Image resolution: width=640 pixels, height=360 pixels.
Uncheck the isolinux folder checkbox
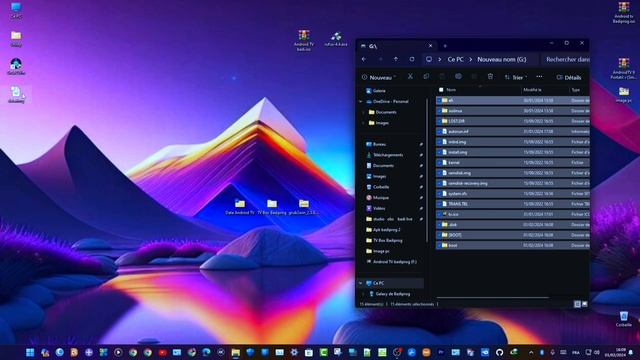[x=439, y=111]
